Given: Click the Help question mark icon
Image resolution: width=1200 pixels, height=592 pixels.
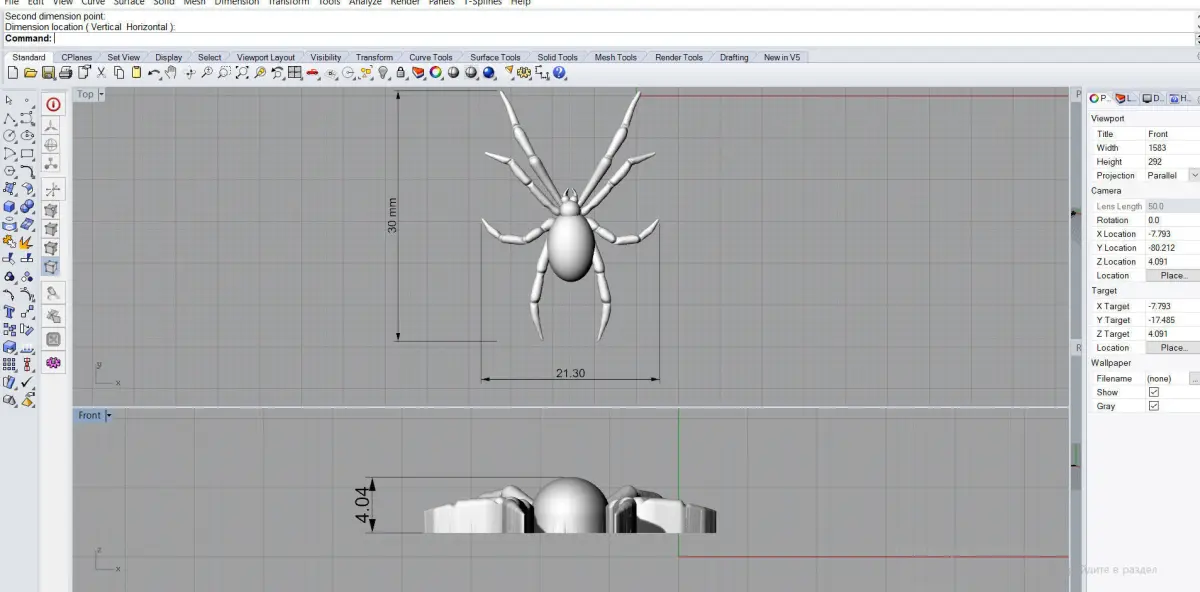Looking at the screenshot, I should tap(559, 73).
